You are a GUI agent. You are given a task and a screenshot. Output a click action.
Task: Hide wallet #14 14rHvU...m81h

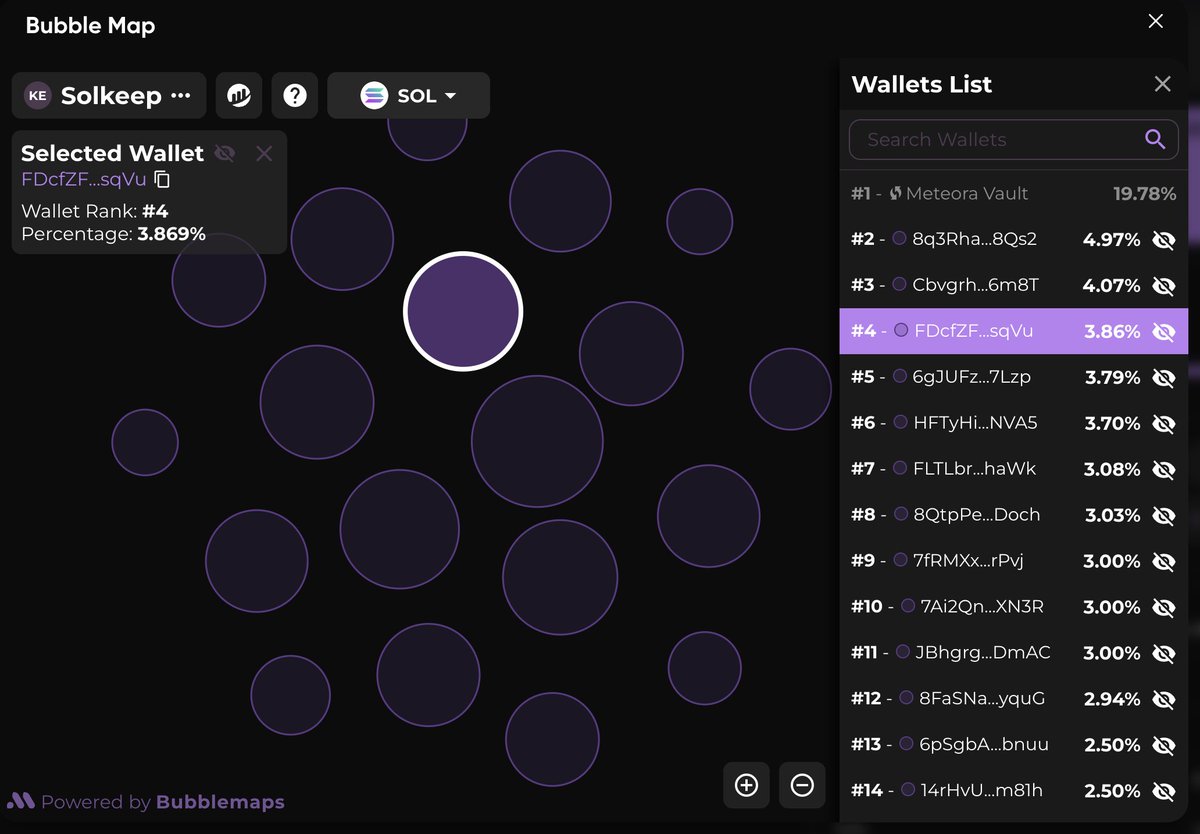[1163, 791]
